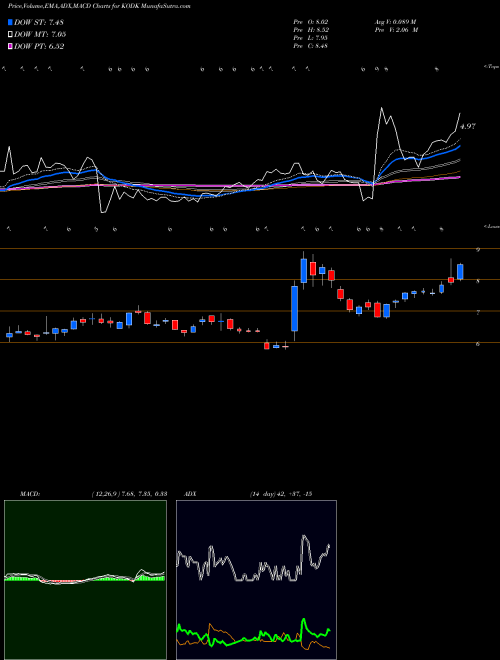Viewport: 500px width, 660px height.
Task: Click the 'Pre C: 8.48' value
Action: pos(311,46)
